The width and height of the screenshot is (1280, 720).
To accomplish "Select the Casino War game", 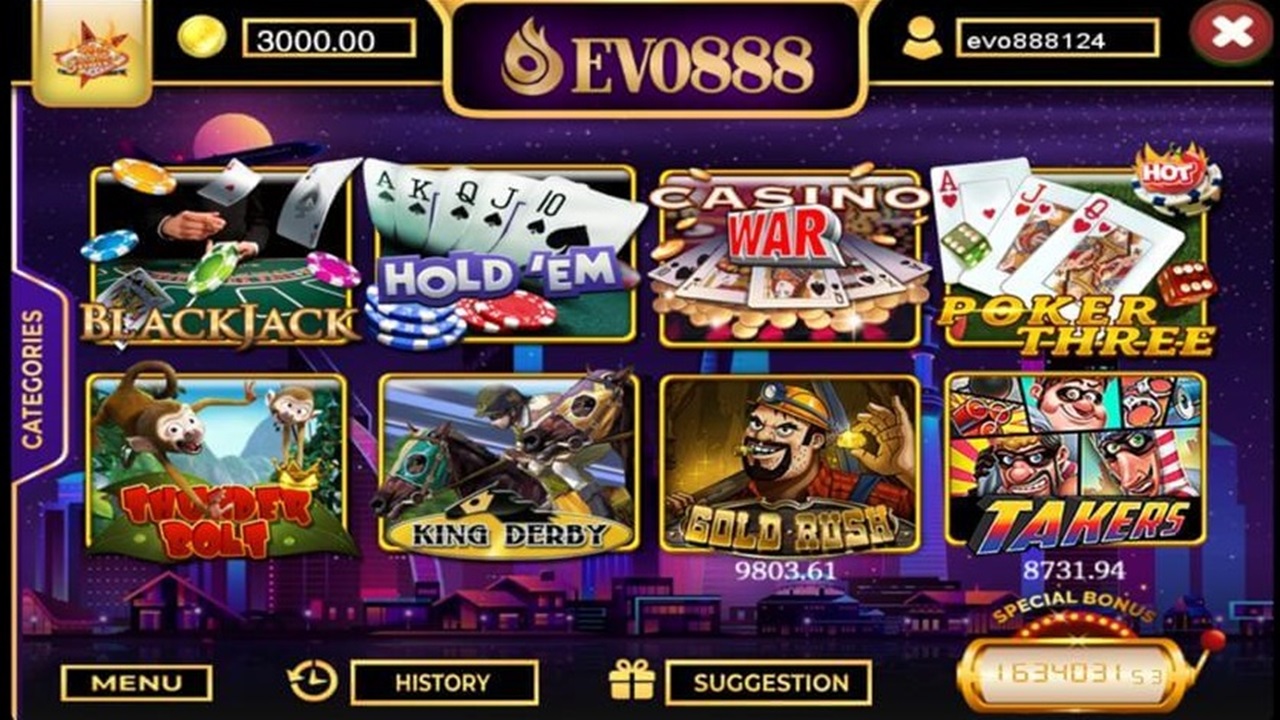I will pos(789,256).
